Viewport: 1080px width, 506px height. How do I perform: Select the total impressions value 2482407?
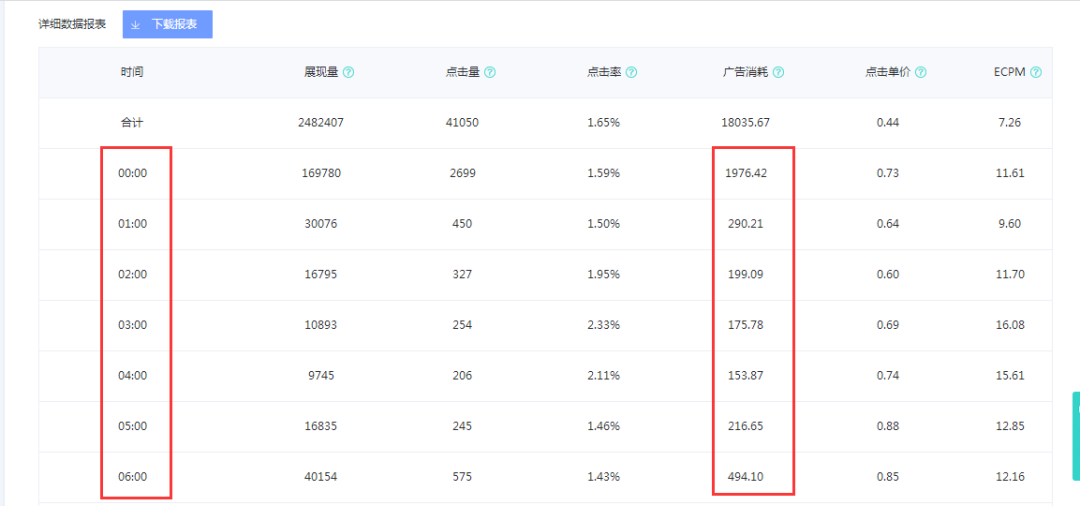click(320, 123)
